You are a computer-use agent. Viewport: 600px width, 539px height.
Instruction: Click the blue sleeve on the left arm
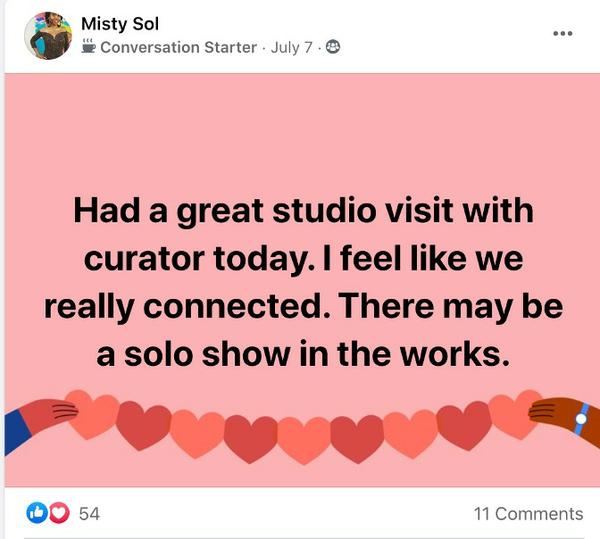(14, 430)
